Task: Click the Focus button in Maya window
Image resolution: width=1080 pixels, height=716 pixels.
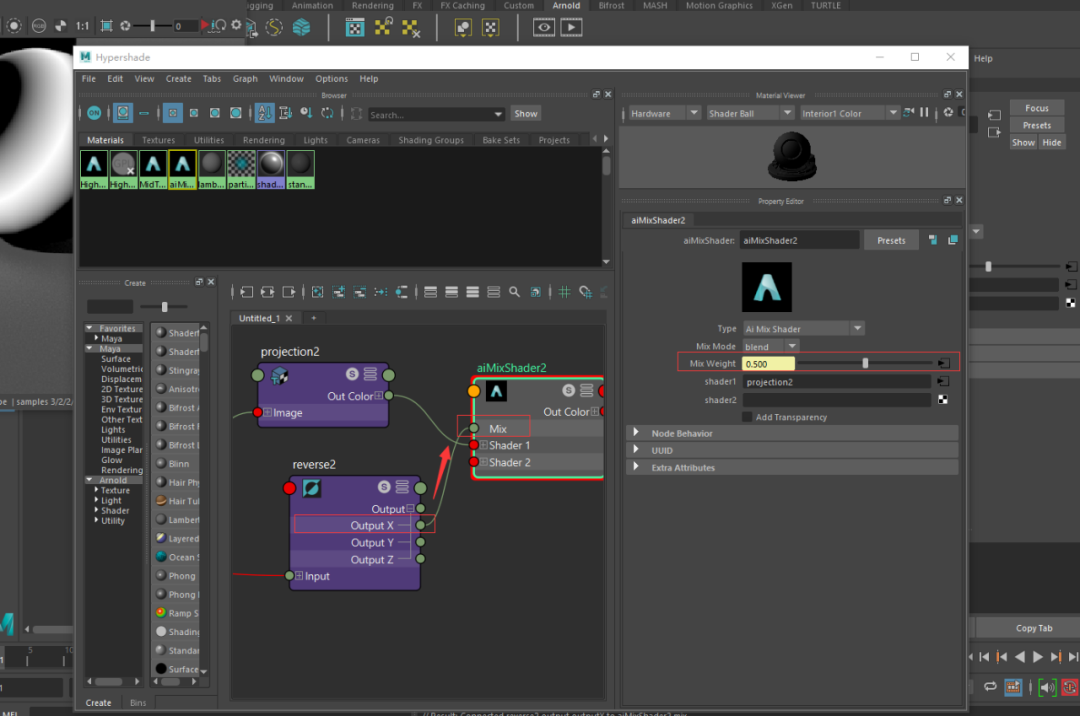Action: click(x=1037, y=108)
